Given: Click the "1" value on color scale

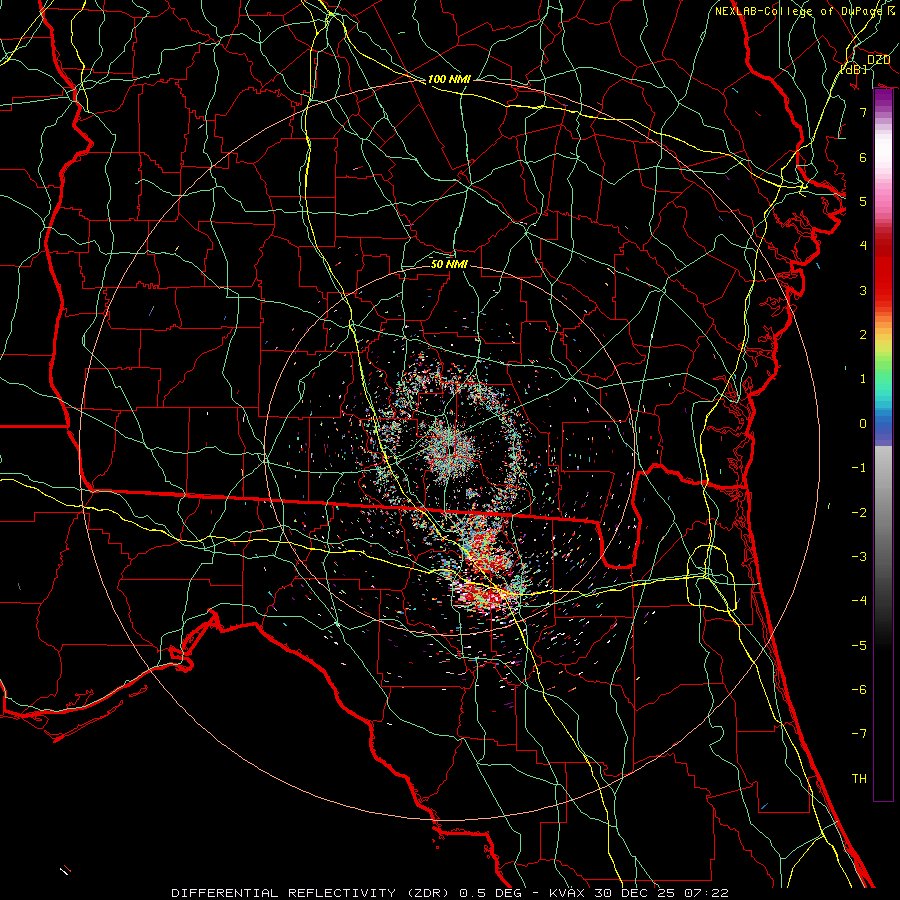Looking at the screenshot, I should coord(863,379).
